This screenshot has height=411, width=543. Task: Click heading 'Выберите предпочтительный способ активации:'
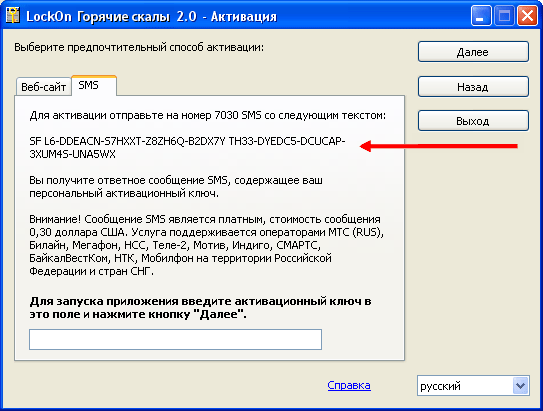point(139,47)
